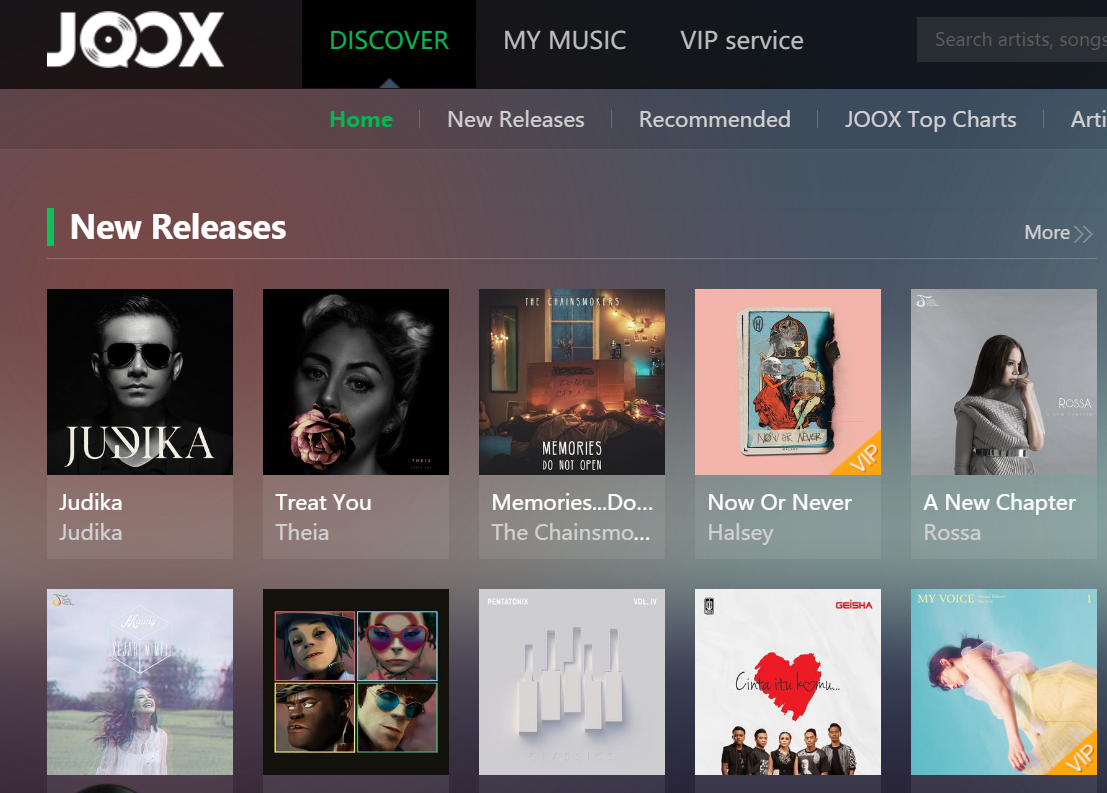
Task: Focus the search artists, songs field
Action: point(1012,40)
